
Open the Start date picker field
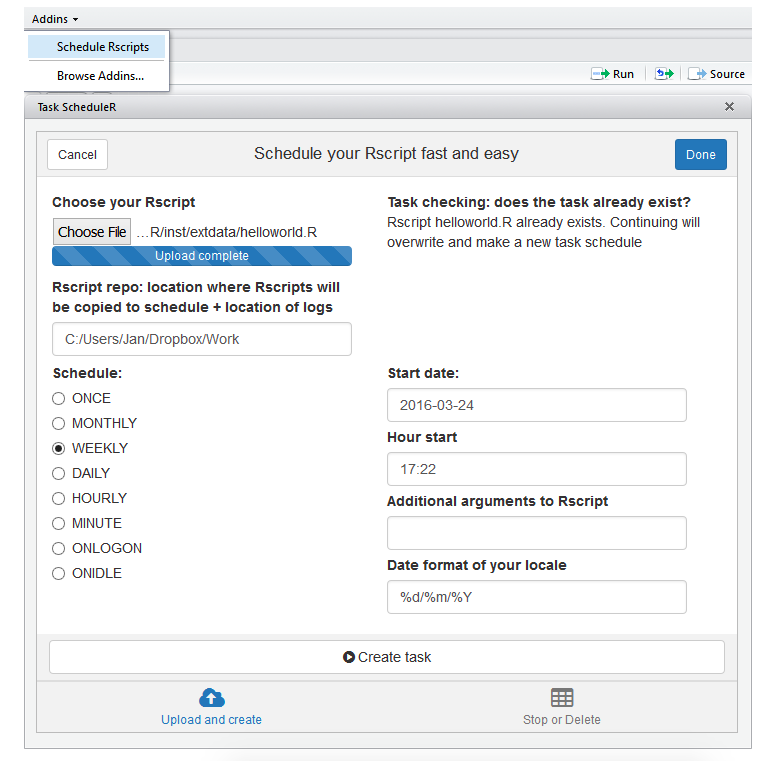pyautogui.click(x=536, y=405)
